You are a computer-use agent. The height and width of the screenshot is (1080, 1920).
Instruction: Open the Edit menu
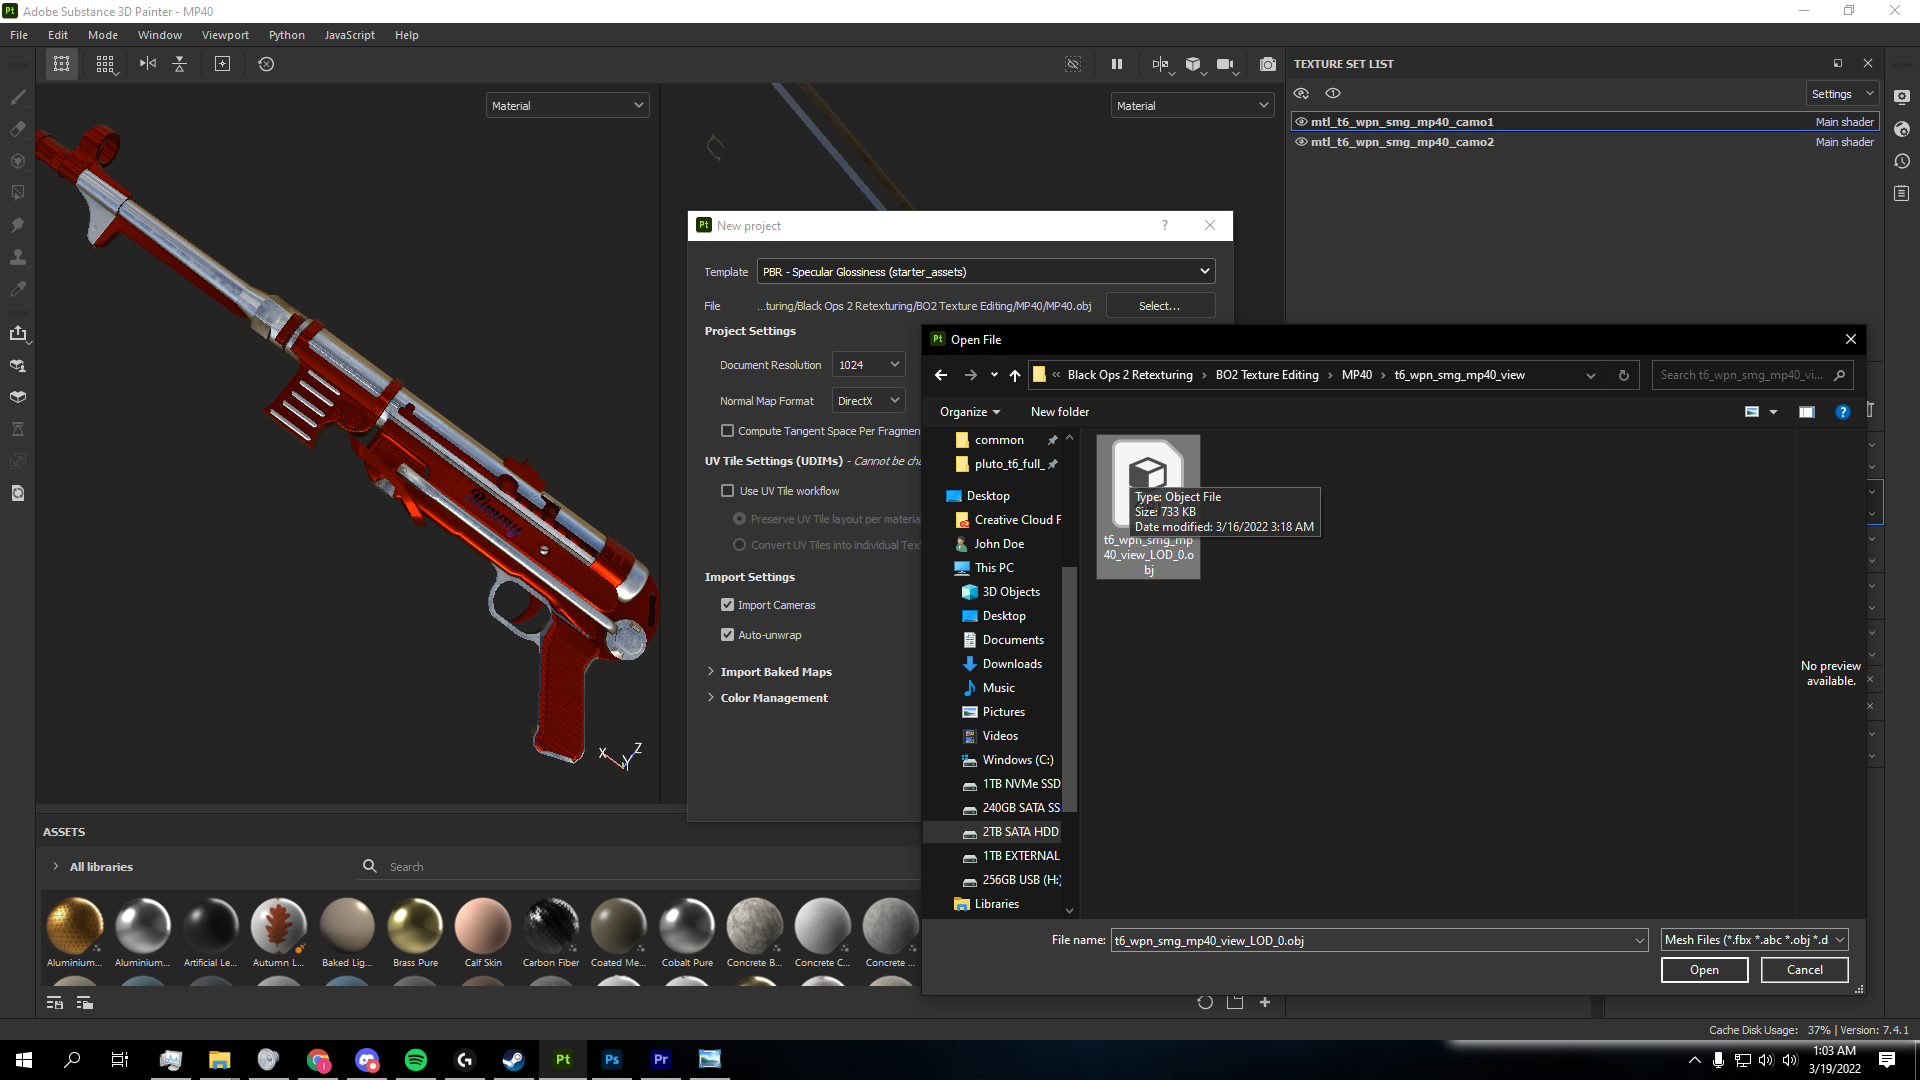58,35
